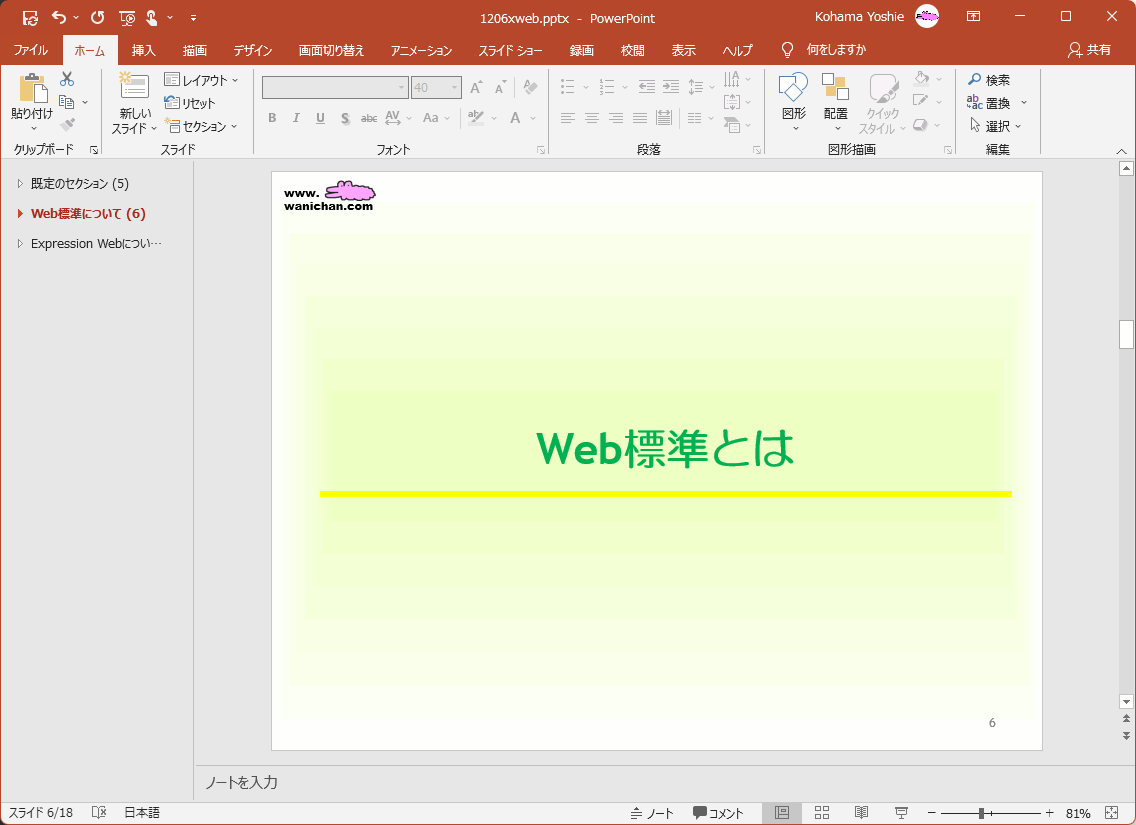The width and height of the screenshot is (1136, 825).
Task: Undo the last action
Action: click(59, 17)
